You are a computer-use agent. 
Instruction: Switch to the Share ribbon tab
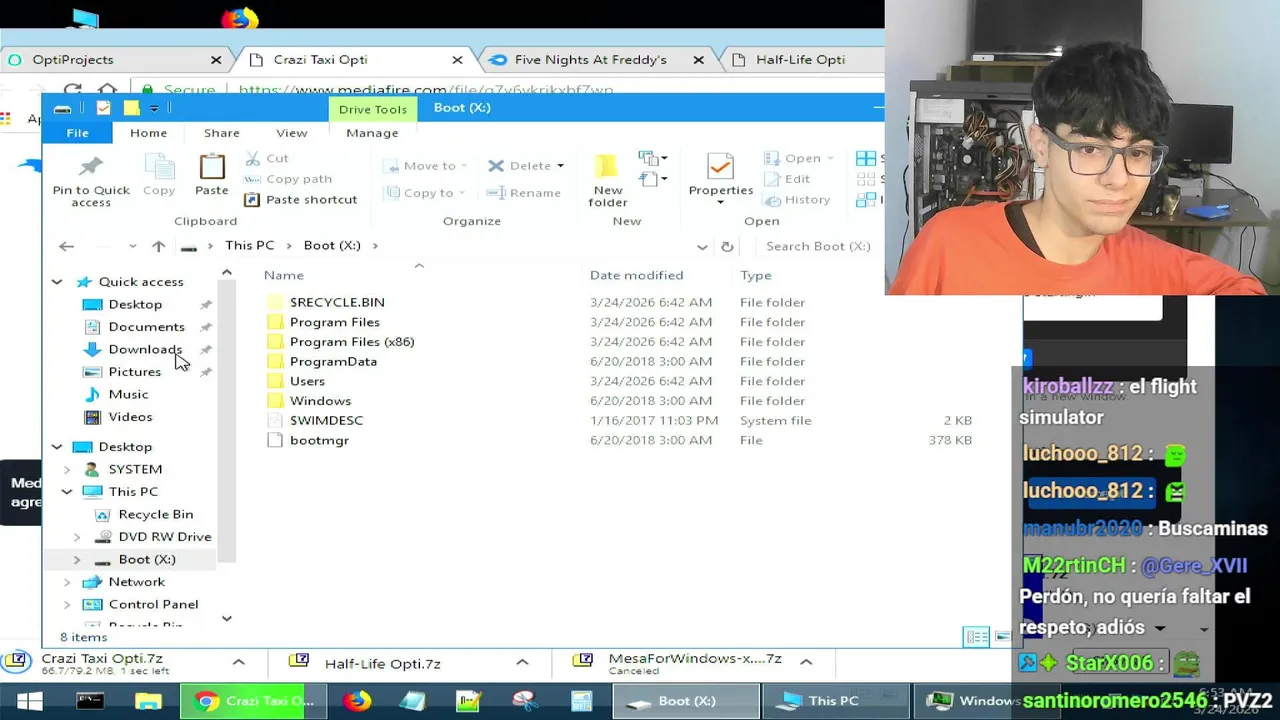tap(221, 133)
